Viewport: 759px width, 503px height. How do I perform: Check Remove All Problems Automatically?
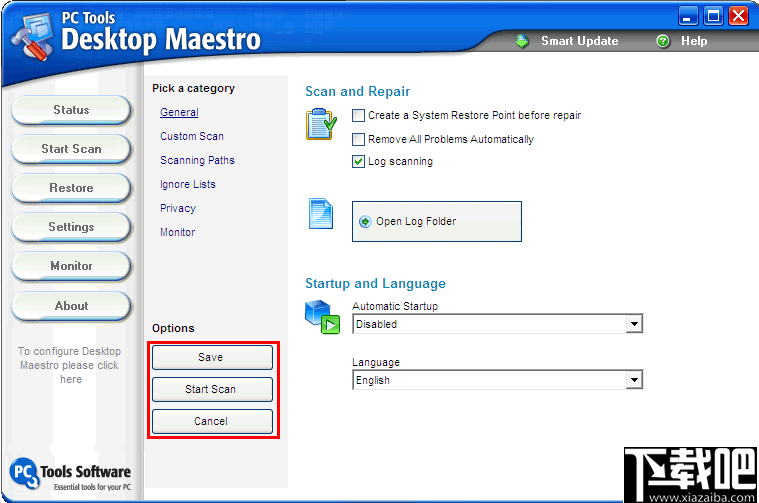click(x=358, y=139)
